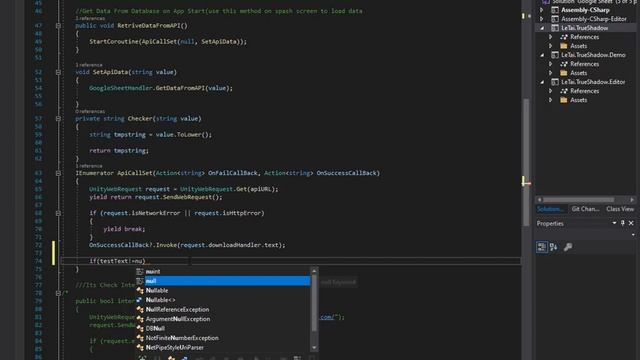This screenshot has width=640, height=360.
Task: Switch to the Class View tab
Action: 620,209
